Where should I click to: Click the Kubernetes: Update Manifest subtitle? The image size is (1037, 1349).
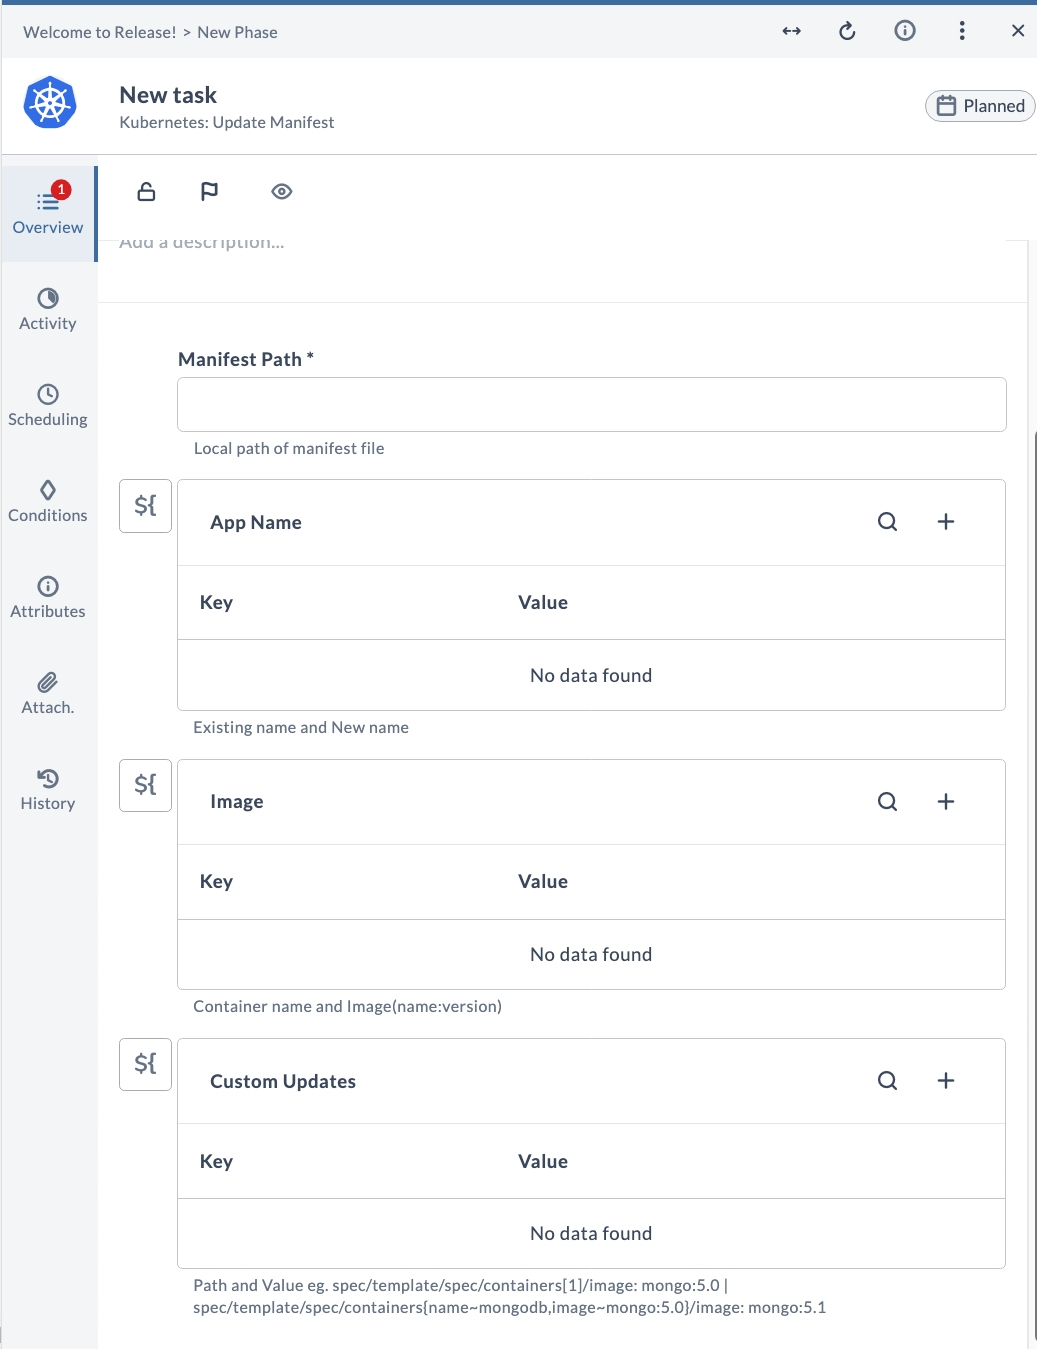point(227,122)
